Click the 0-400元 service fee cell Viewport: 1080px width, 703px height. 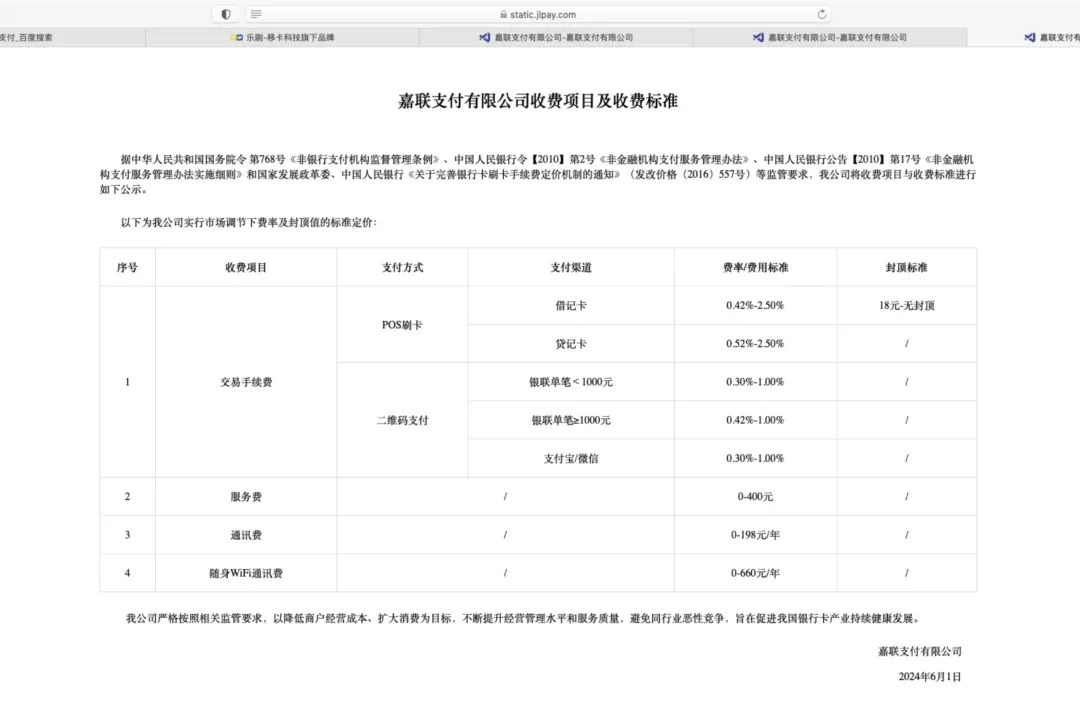point(755,497)
